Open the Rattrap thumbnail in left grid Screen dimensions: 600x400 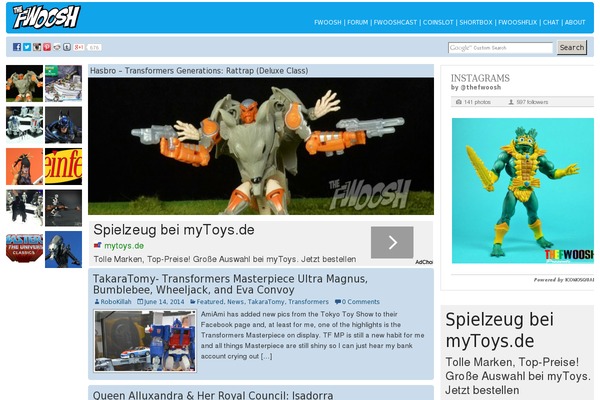(x=24, y=83)
